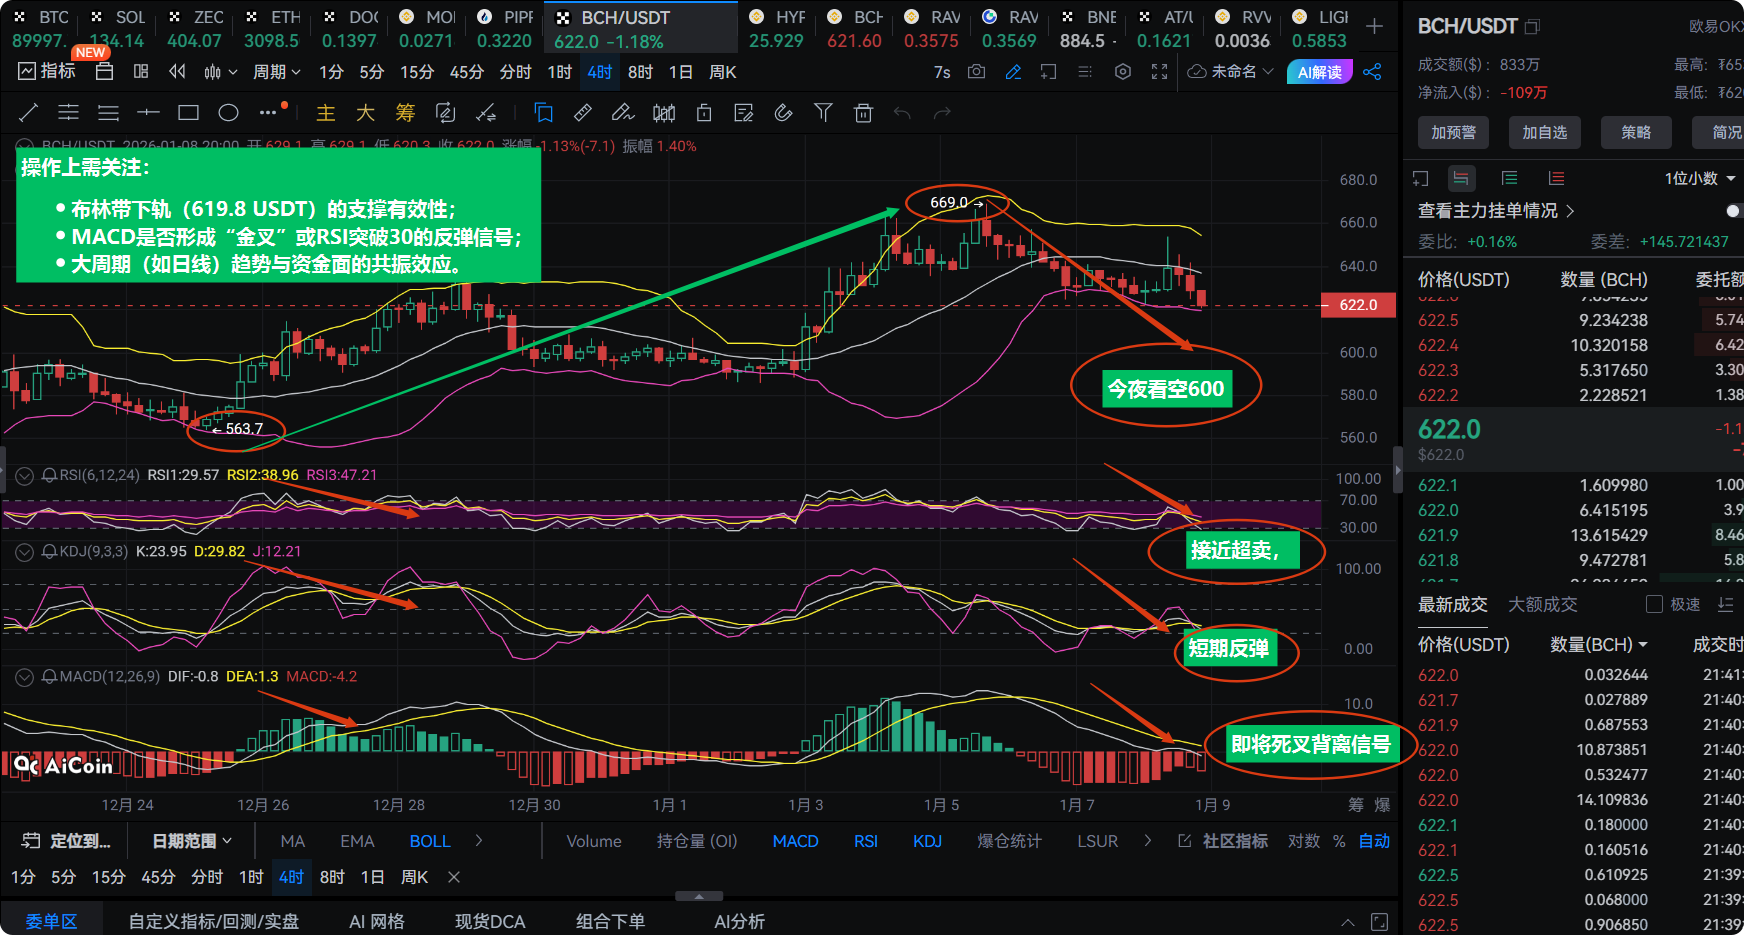This screenshot has width=1744, height=935.
Task: Click the 622.0 current price label on axis
Action: tap(1358, 305)
